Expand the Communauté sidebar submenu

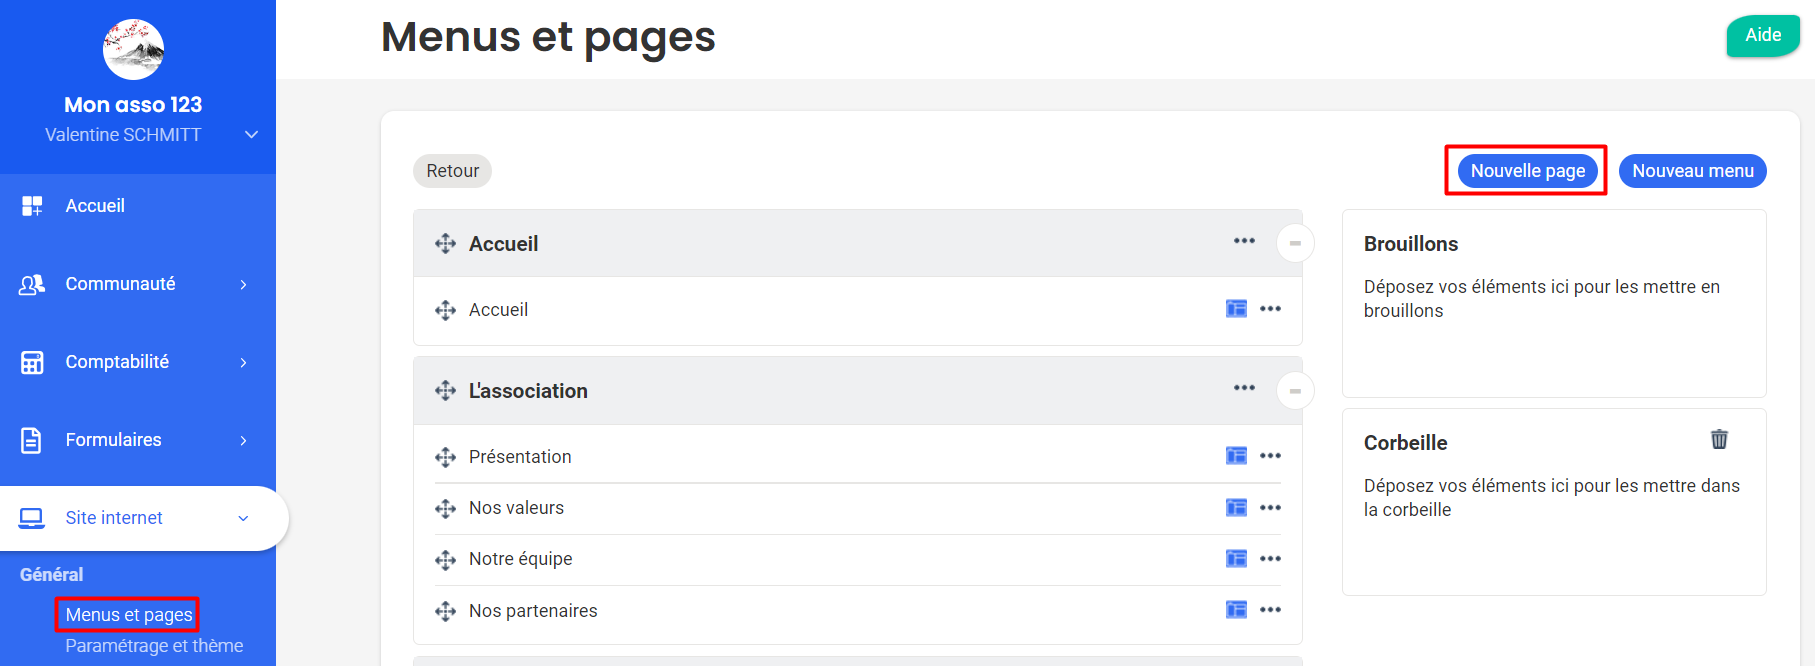click(x=243, y=285)
